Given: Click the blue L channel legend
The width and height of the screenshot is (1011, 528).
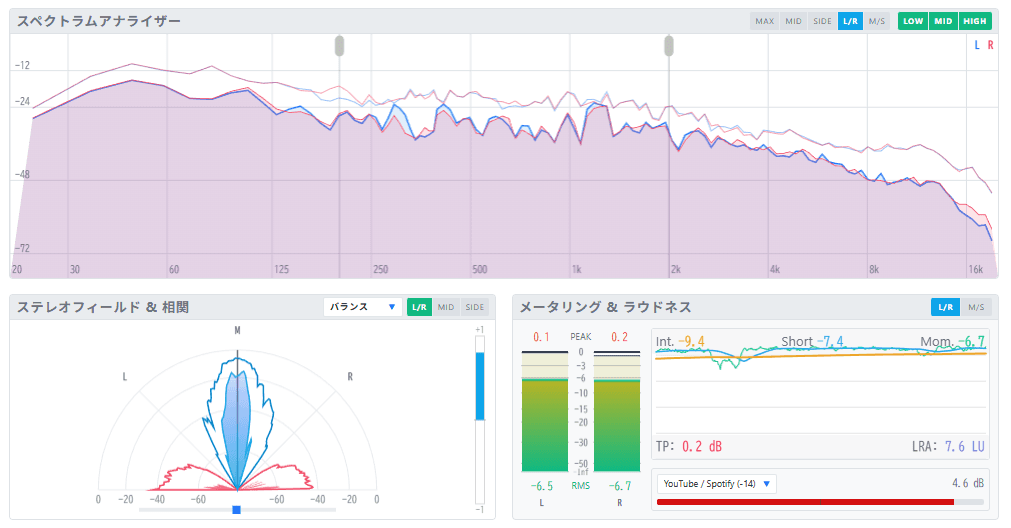Looking at the screenshot, I should 977,45.
